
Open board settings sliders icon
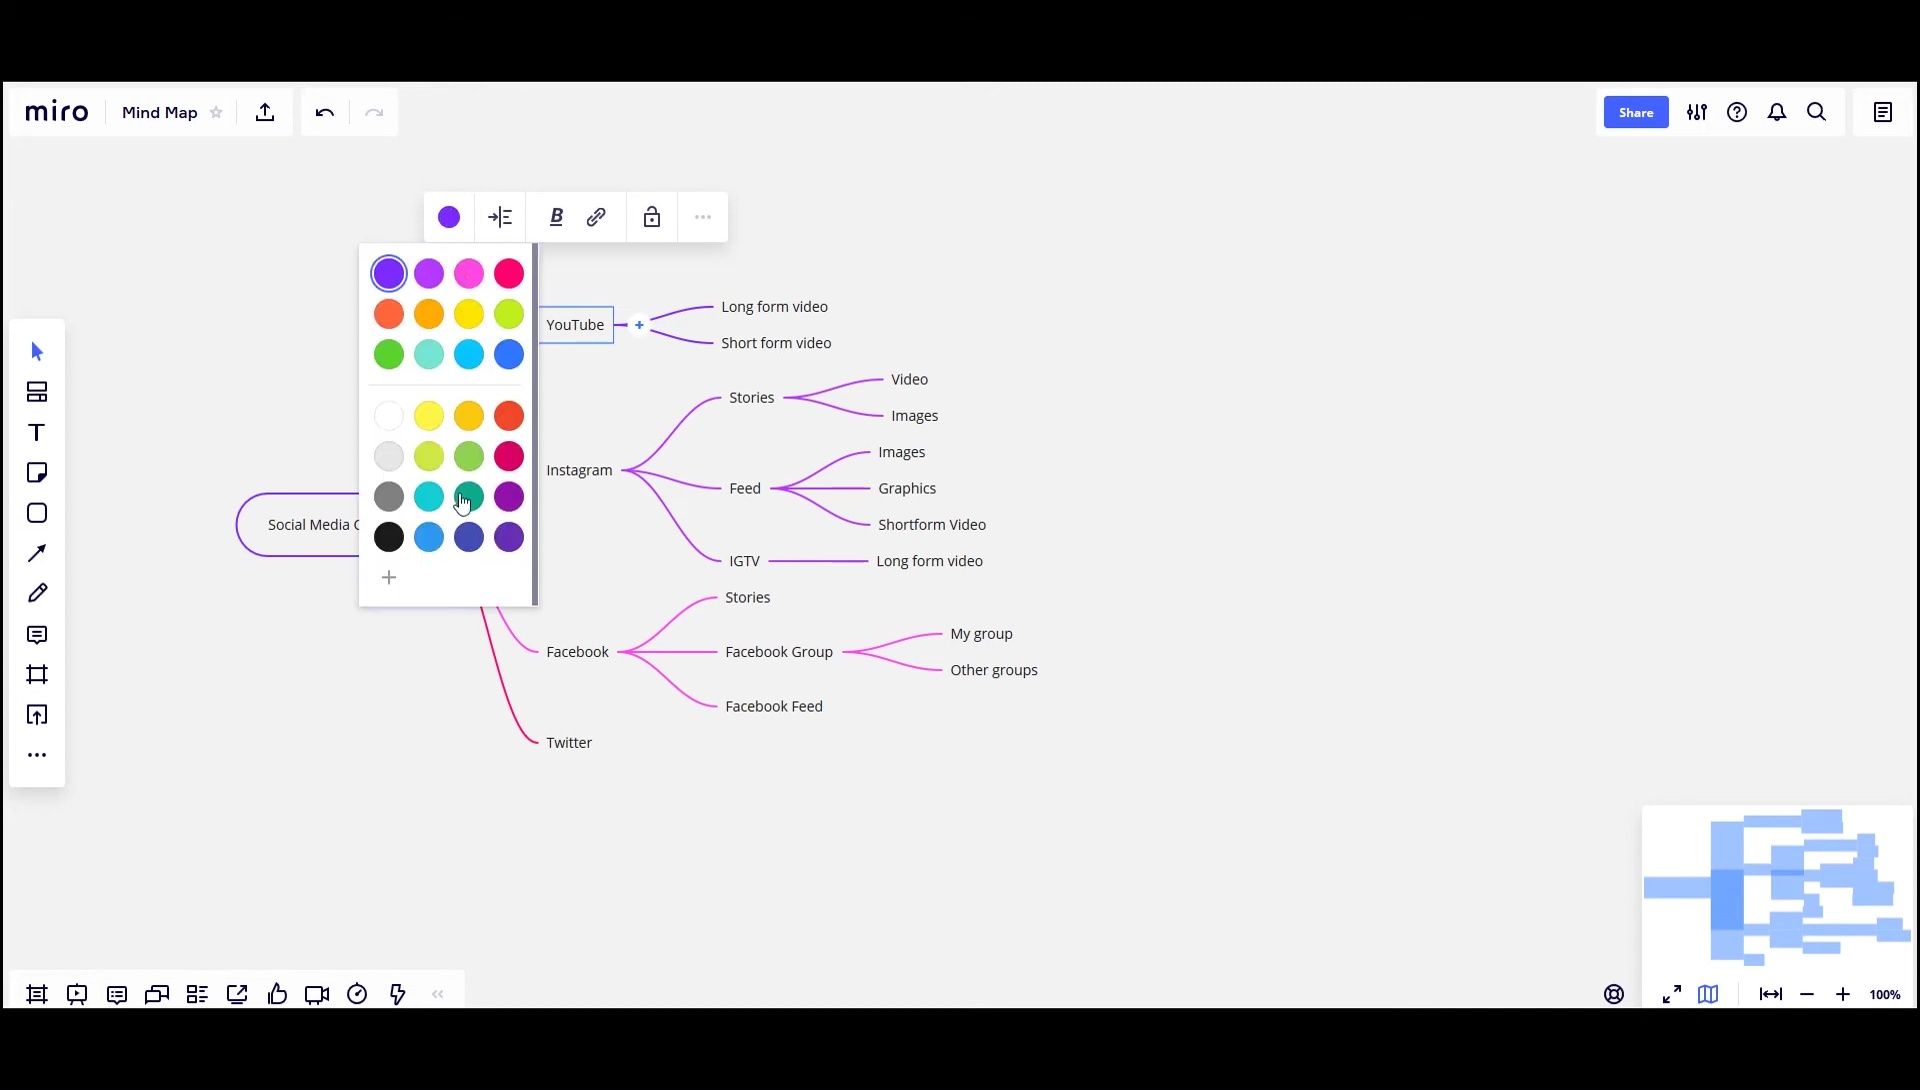(x=1697, y=112)
